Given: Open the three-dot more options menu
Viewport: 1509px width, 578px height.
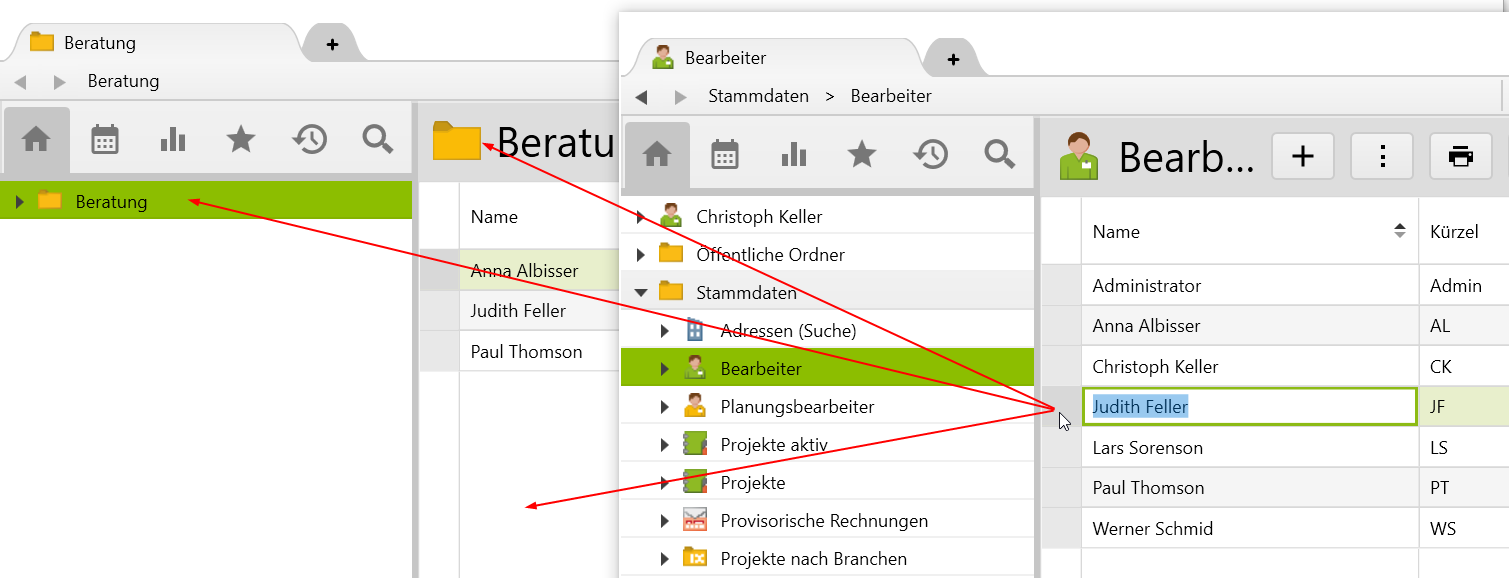Looking at the screenshot, I should pyautogui.click(x=1382, y=157).
